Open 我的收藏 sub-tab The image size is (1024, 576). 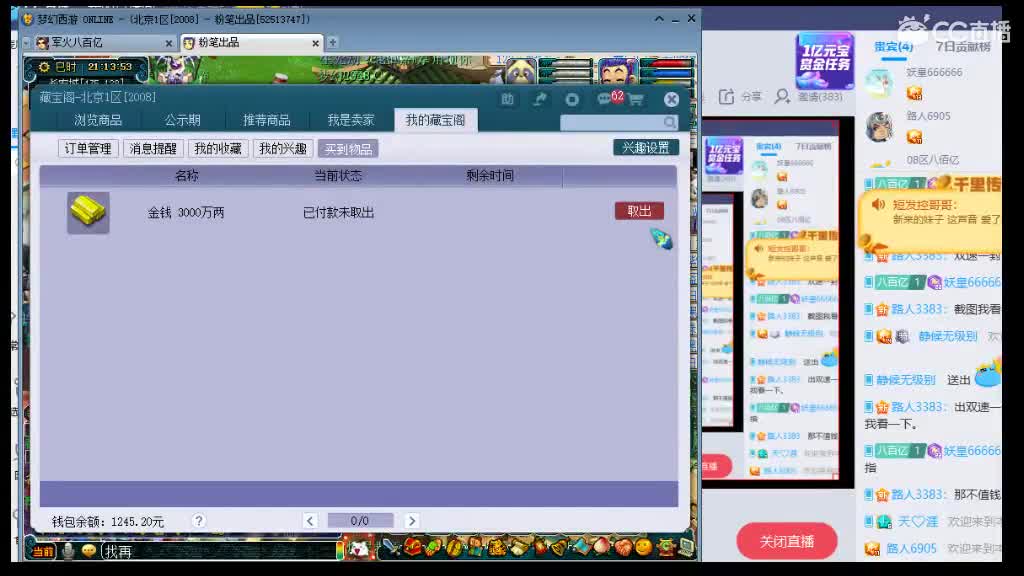[218, 149]
